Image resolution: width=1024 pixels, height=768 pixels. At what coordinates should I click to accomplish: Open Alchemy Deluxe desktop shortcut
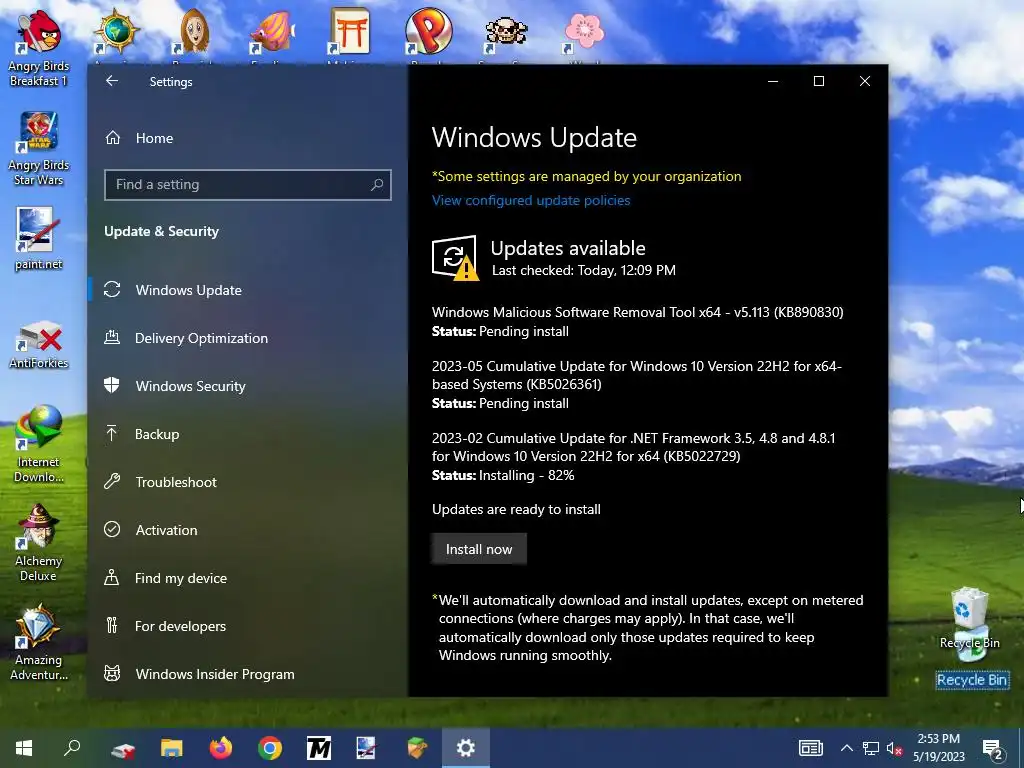coord(38,543)
